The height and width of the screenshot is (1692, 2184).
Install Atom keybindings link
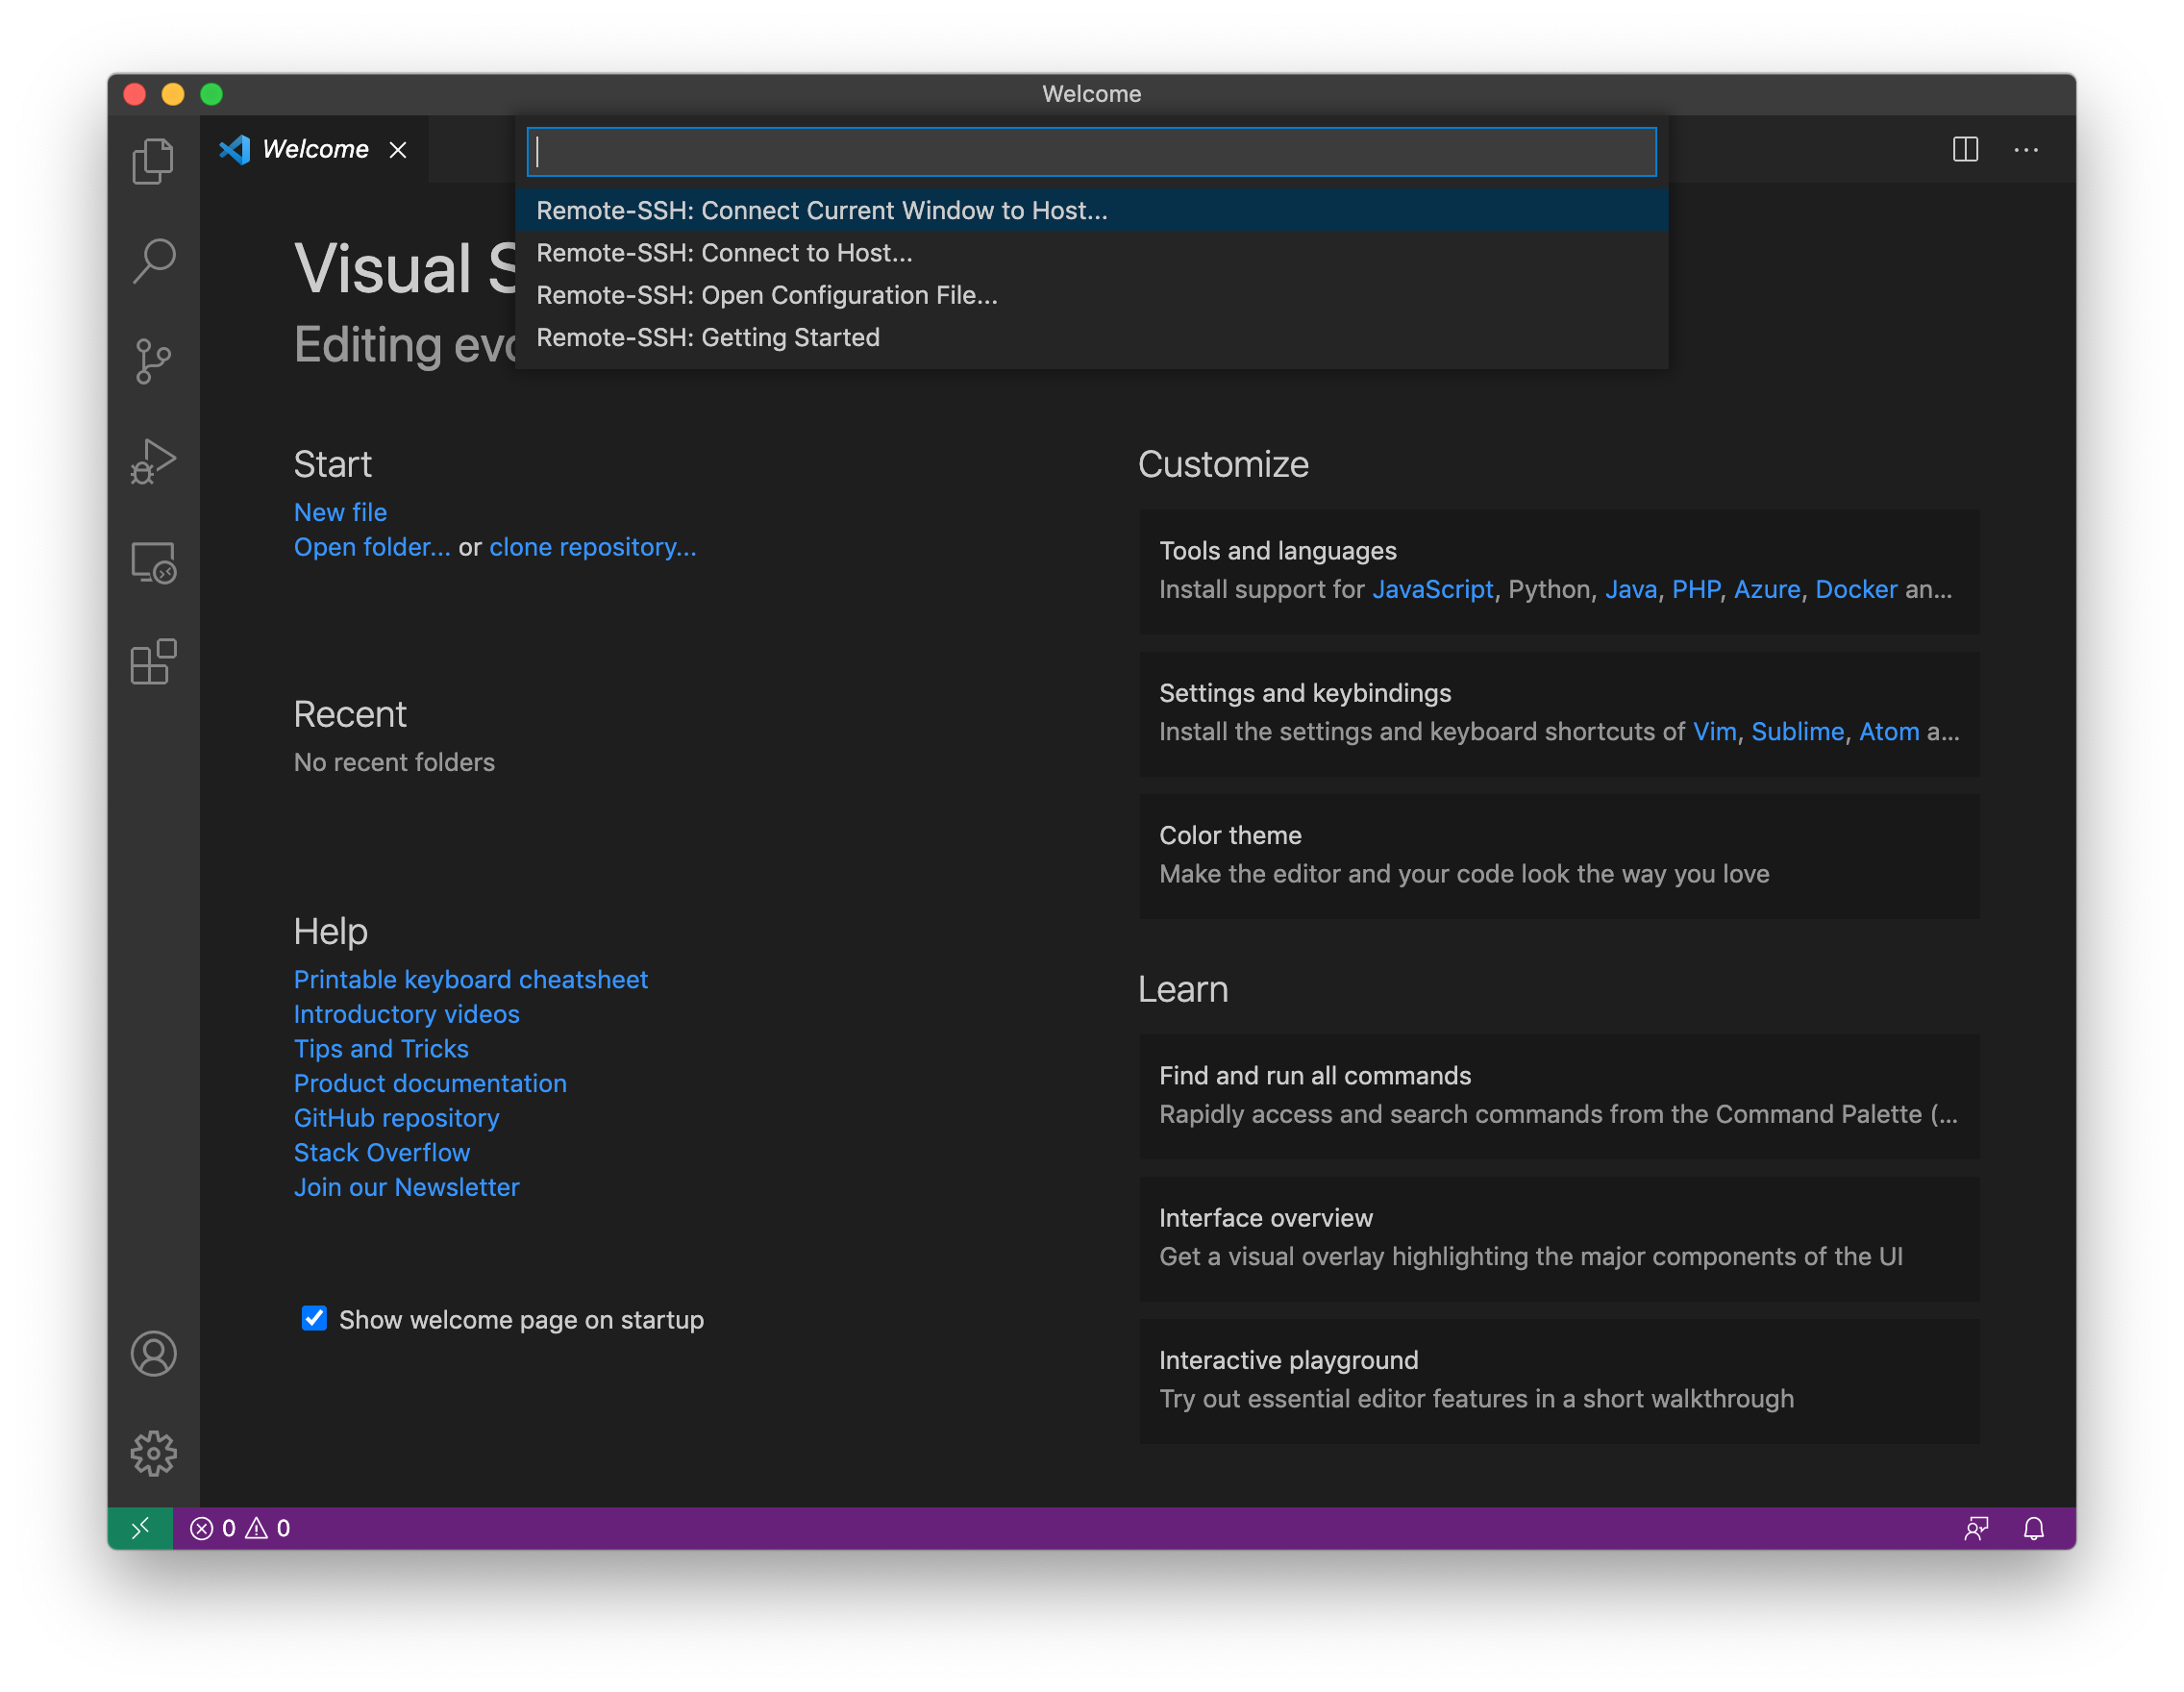(1888, 731)
